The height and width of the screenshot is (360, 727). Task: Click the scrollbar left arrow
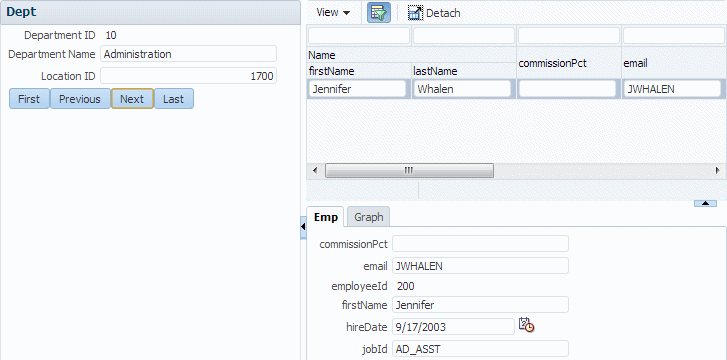(x=315, y=170)
